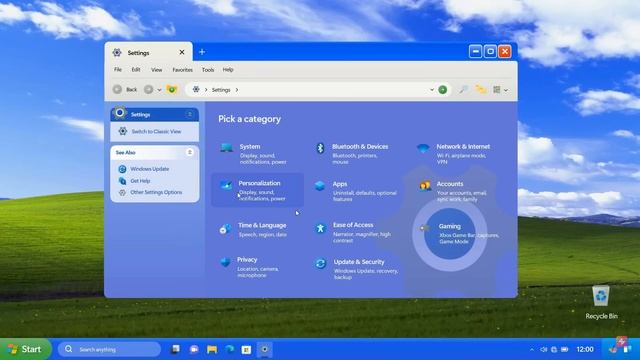Click the Get Help icon in sidebar
The width and height of the screenshot is (640, 360).
[x=122, y=181]
